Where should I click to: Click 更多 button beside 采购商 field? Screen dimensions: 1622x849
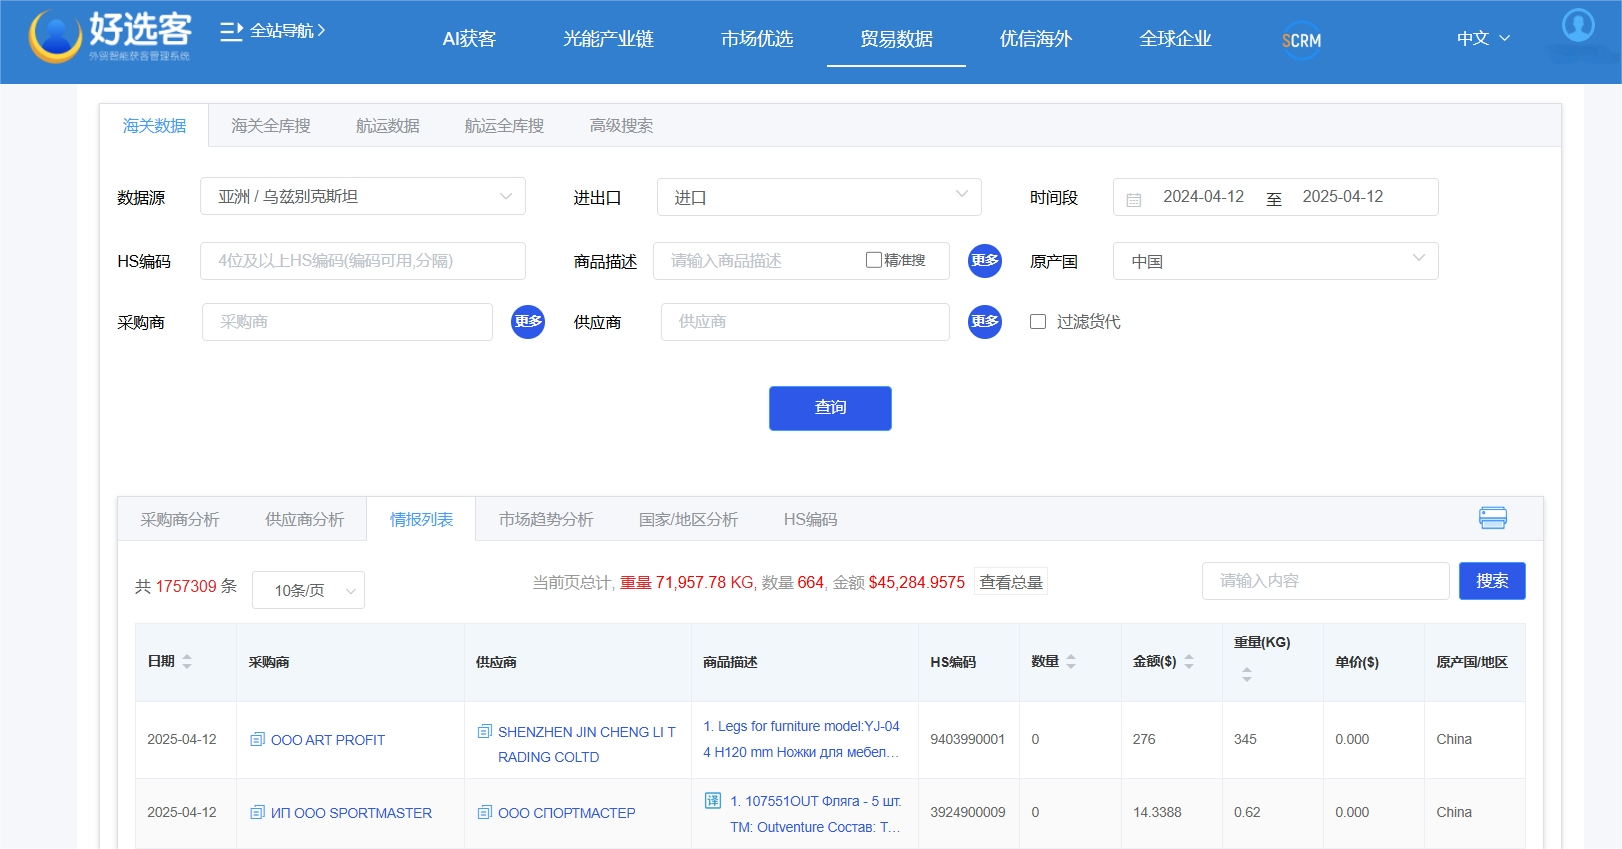coord(528,322)
